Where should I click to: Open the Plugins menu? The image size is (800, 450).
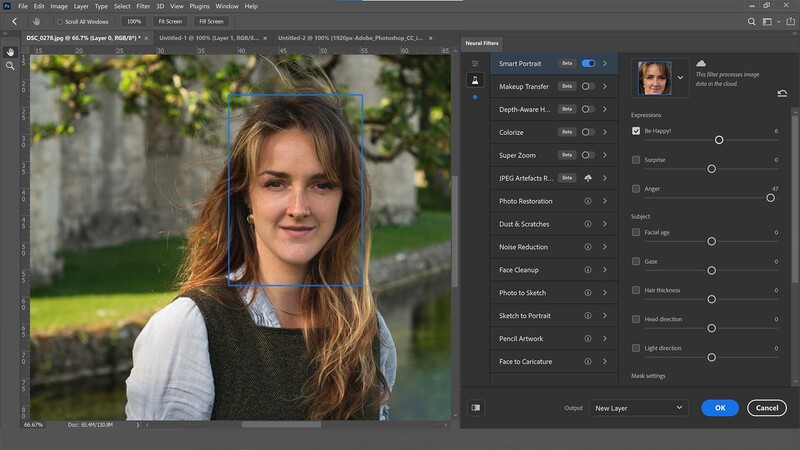pos(199,7)
